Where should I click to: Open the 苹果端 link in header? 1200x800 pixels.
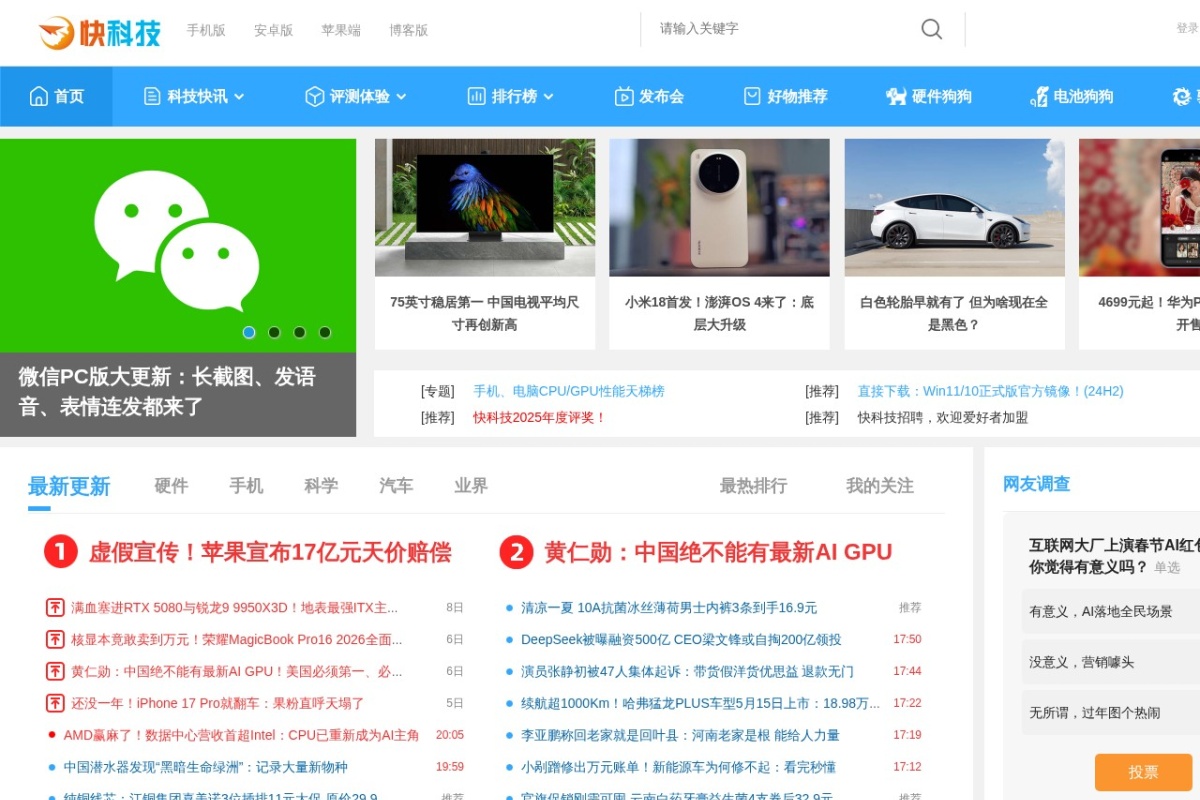coord(341,30)
